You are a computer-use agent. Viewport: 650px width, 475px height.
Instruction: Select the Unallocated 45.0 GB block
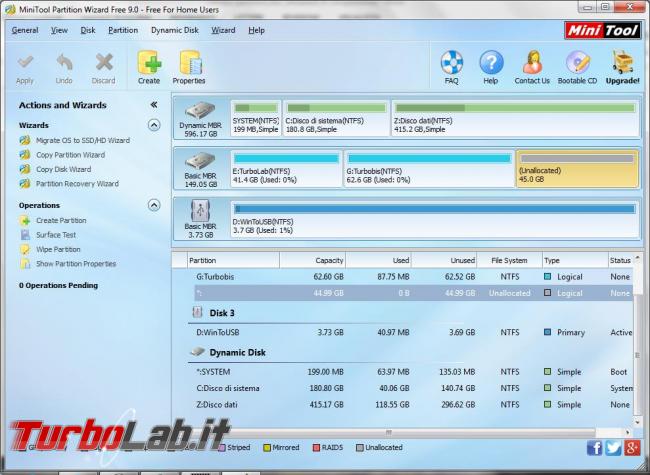(x=577, y=169)
